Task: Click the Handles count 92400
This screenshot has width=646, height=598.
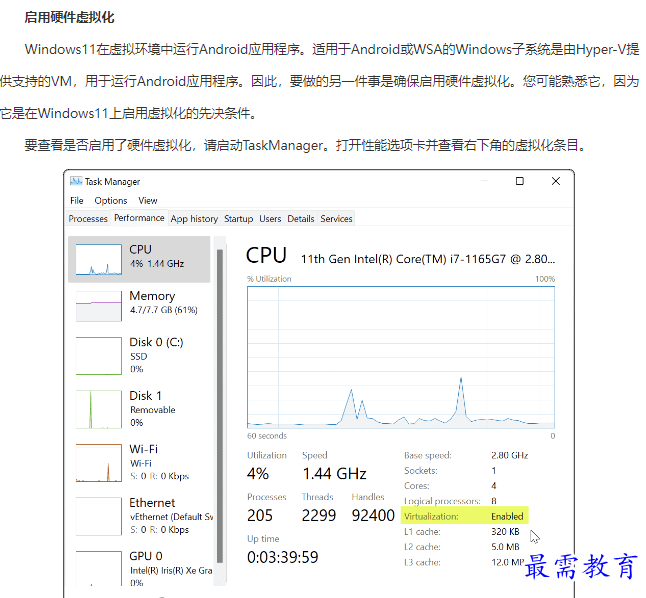Action: (373, 515)
